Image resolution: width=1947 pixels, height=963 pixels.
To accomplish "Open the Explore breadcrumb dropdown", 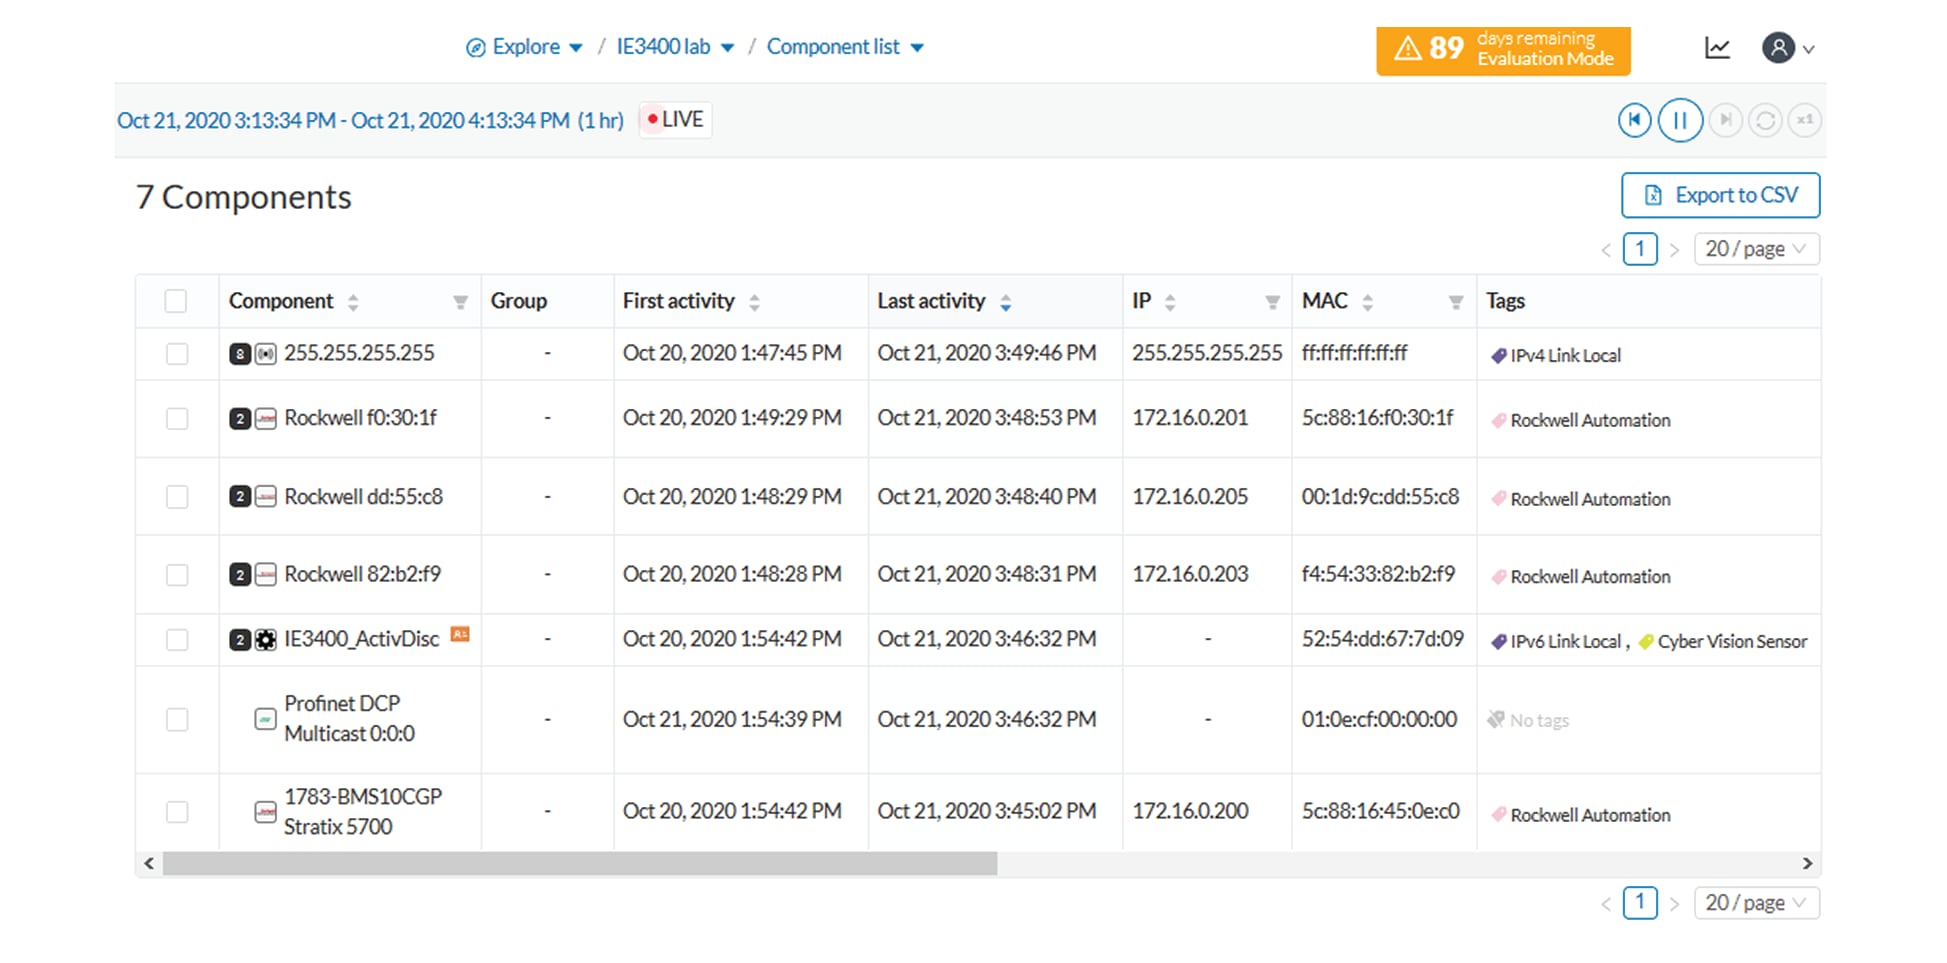I will [x=525, y=47].
